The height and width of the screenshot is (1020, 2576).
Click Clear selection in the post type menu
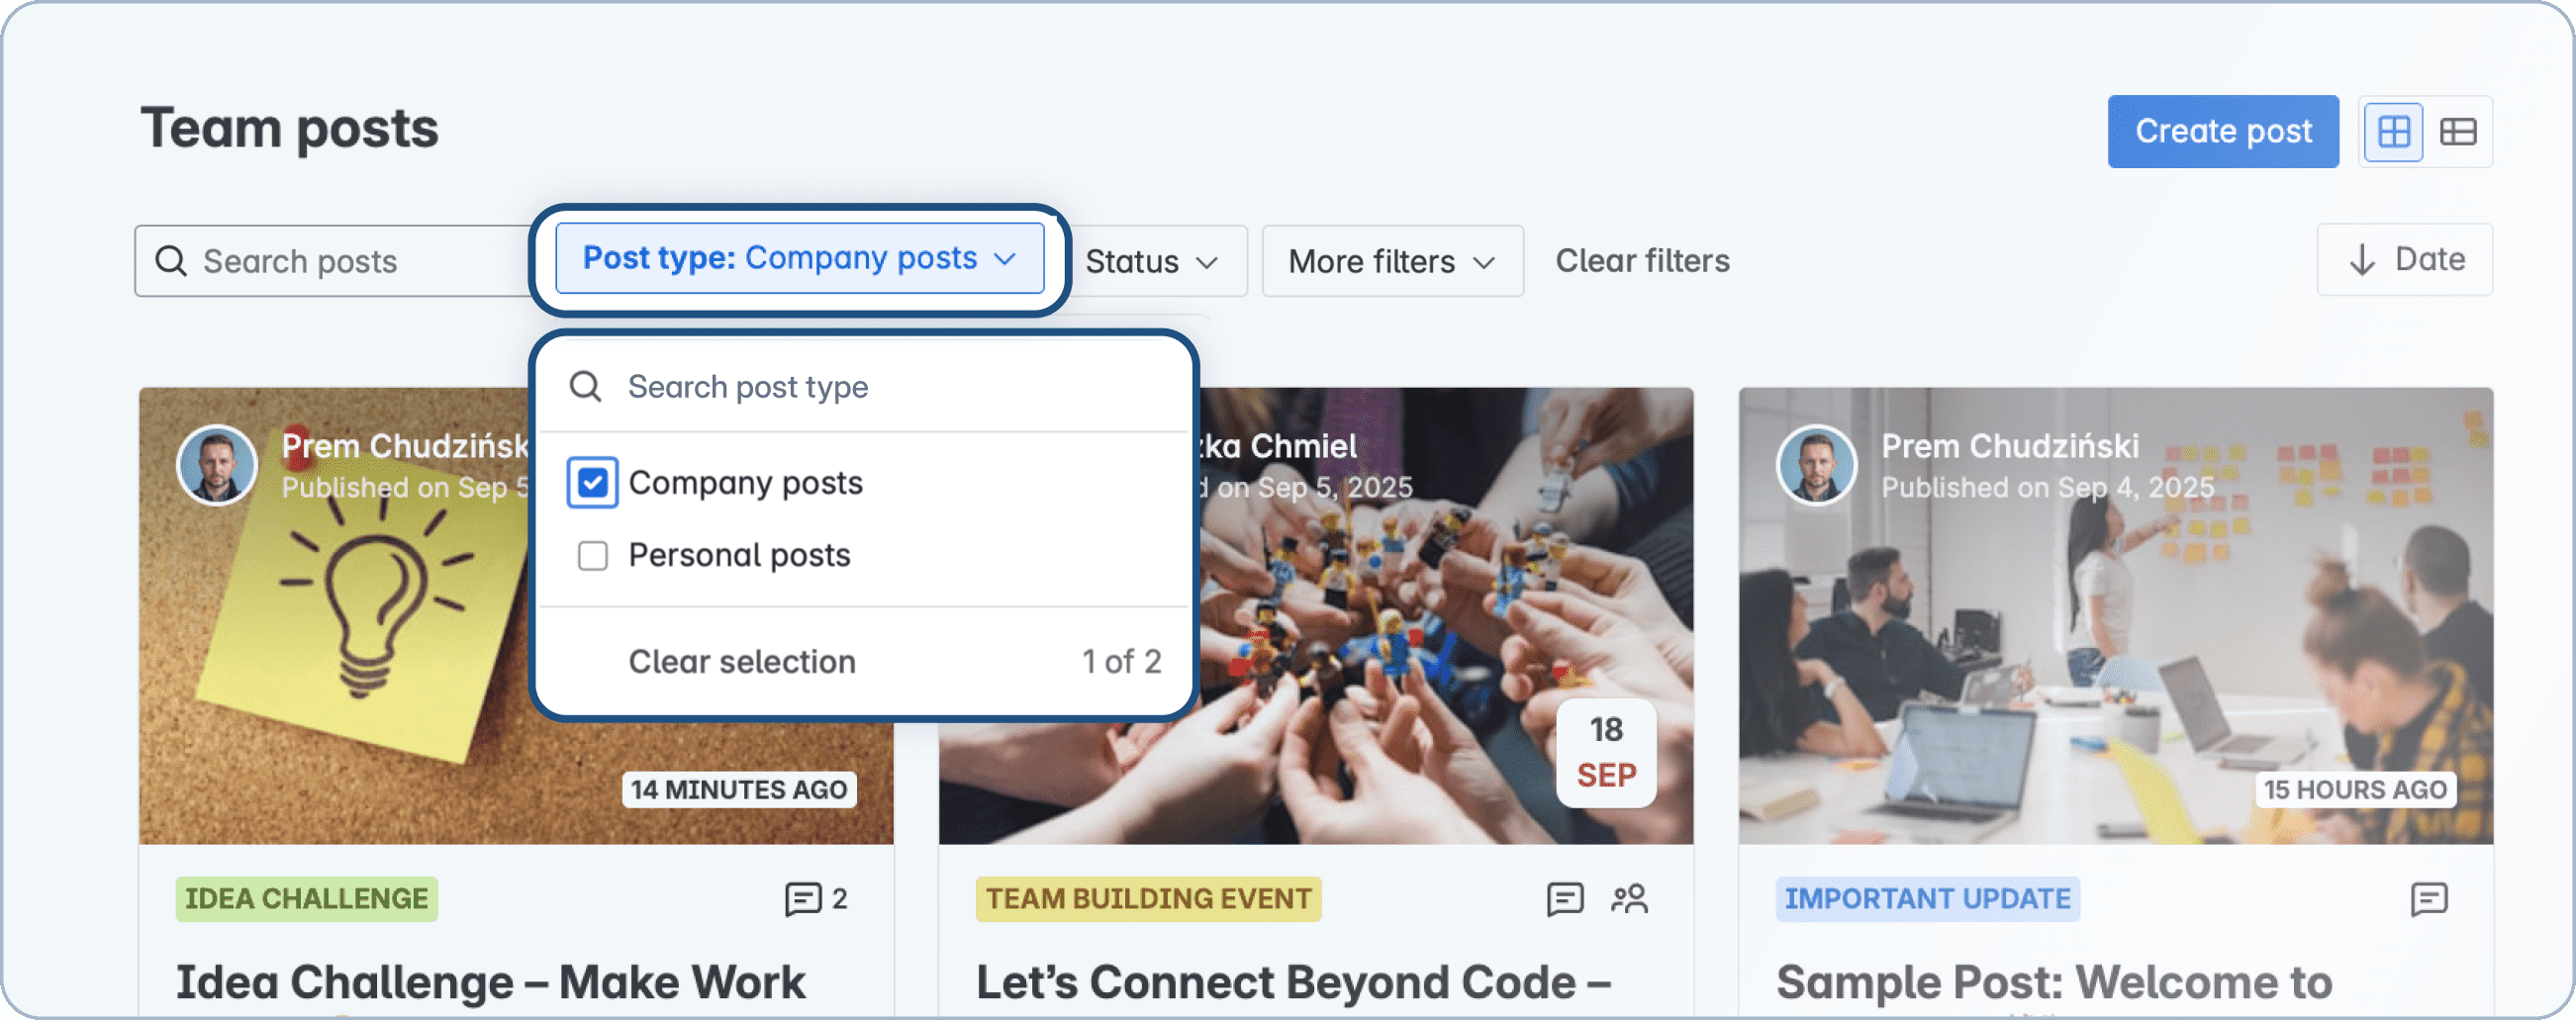click(x=741, y=660)
